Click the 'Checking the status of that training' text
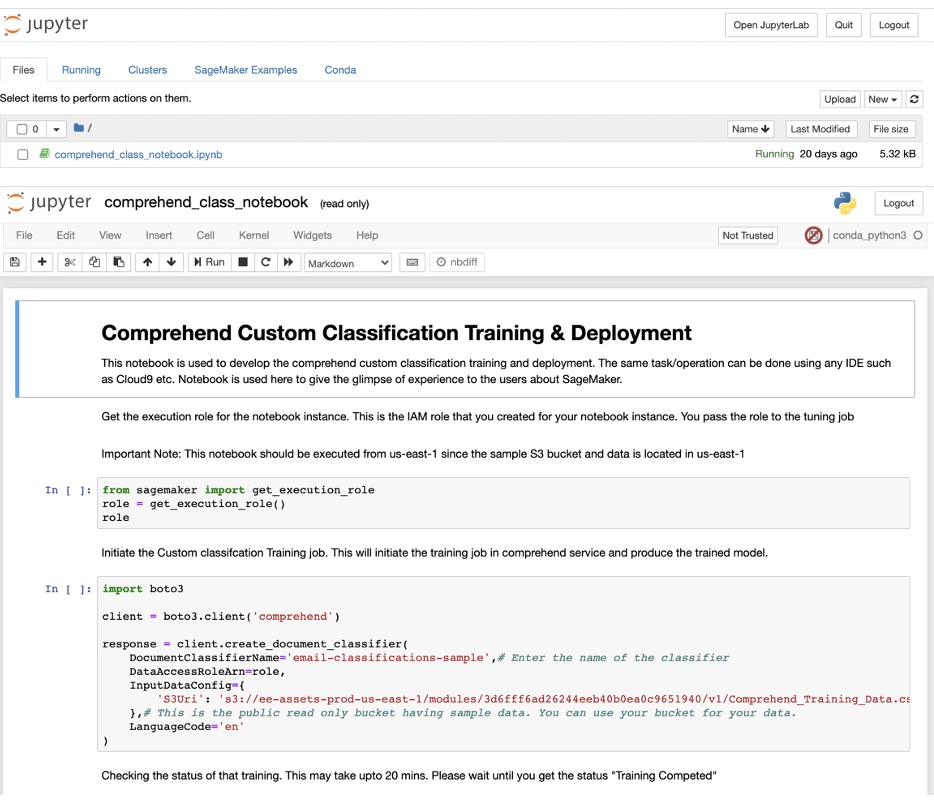The image size is (934, 804). pyautogui.click(x=409, y=775)
